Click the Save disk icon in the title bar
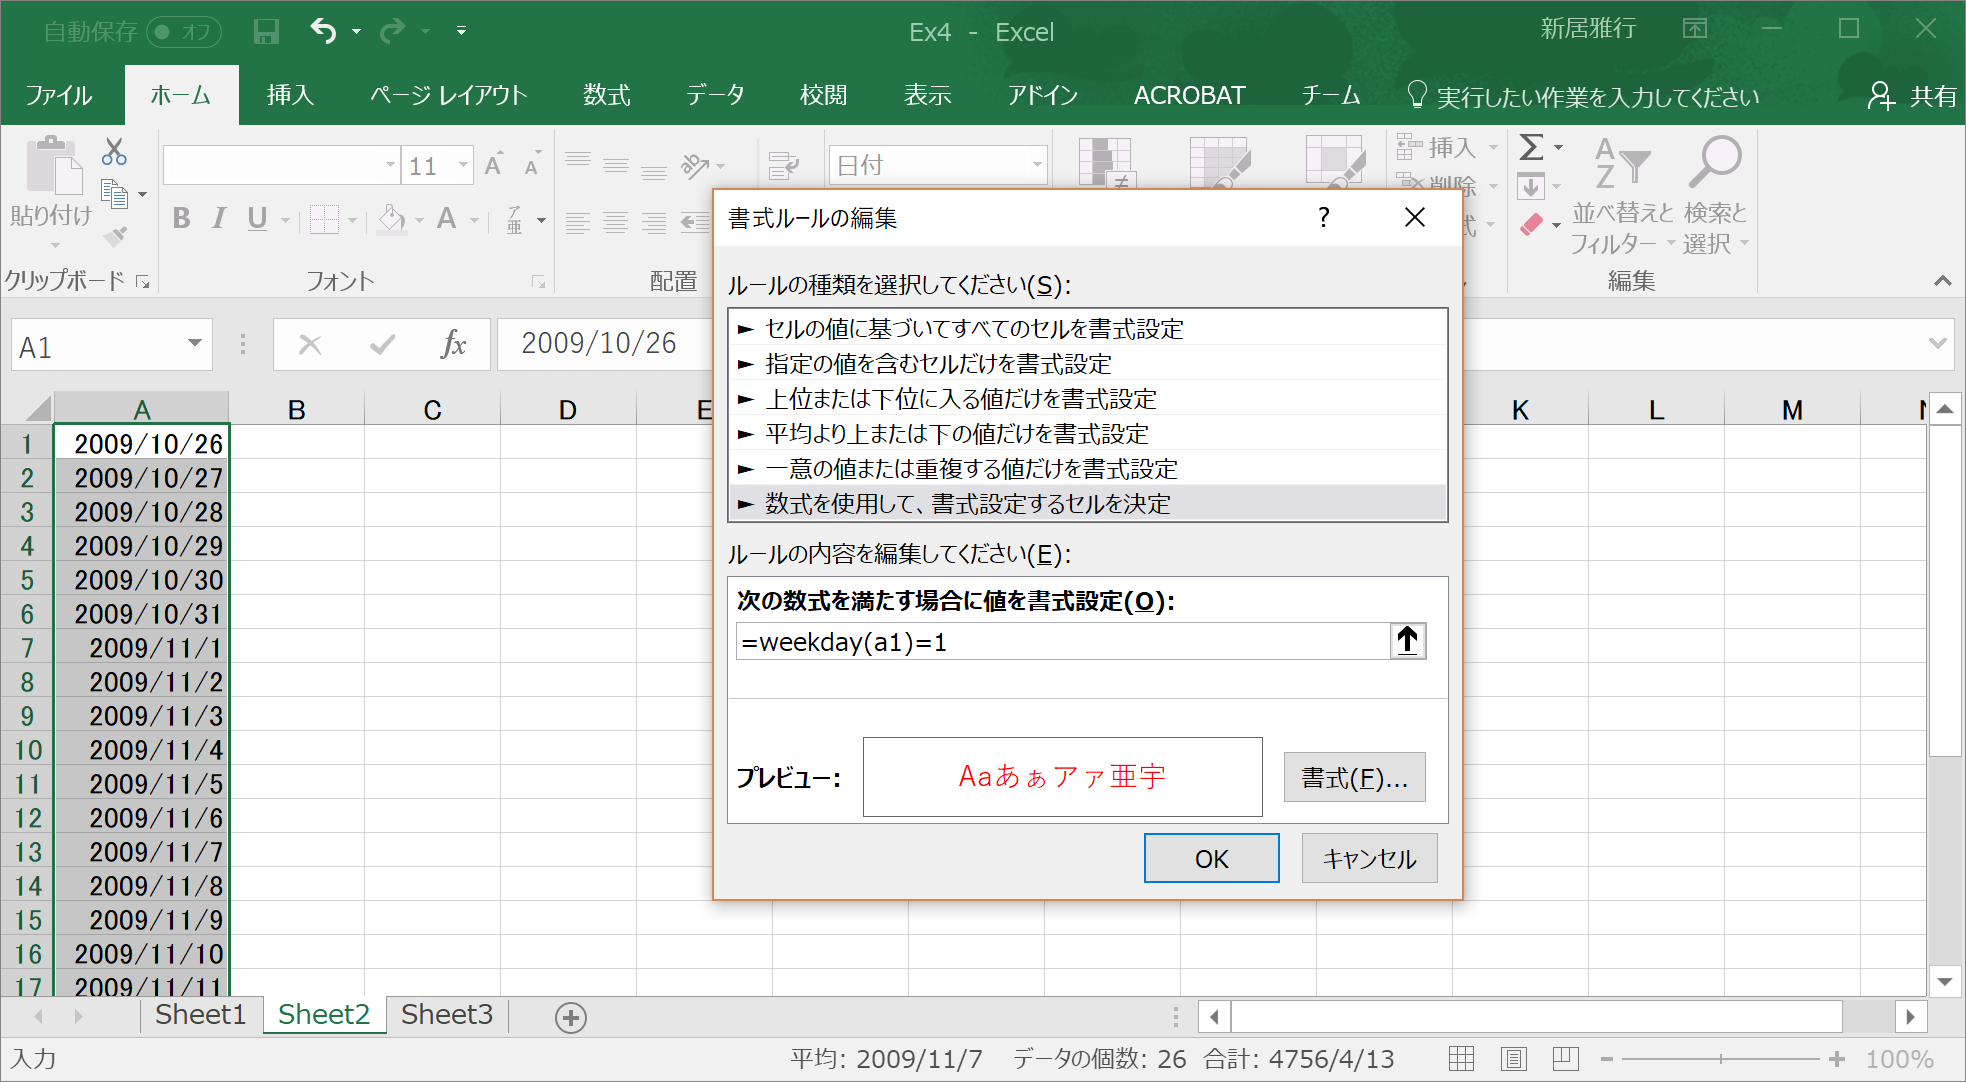 coord(266,32)
